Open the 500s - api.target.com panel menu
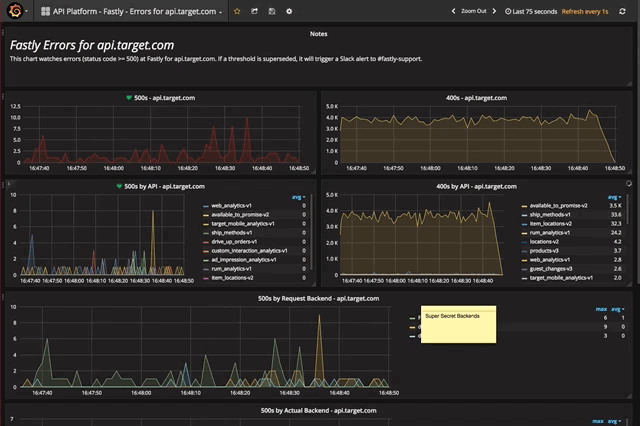The width and height of the screenshot is (640, 426). pos(164,98)
